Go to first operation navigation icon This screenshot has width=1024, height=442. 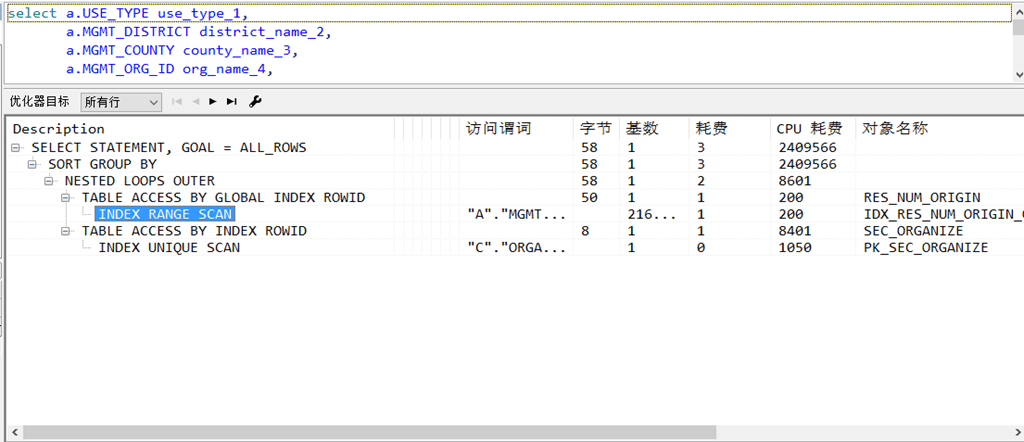click(x=176, y=102)
